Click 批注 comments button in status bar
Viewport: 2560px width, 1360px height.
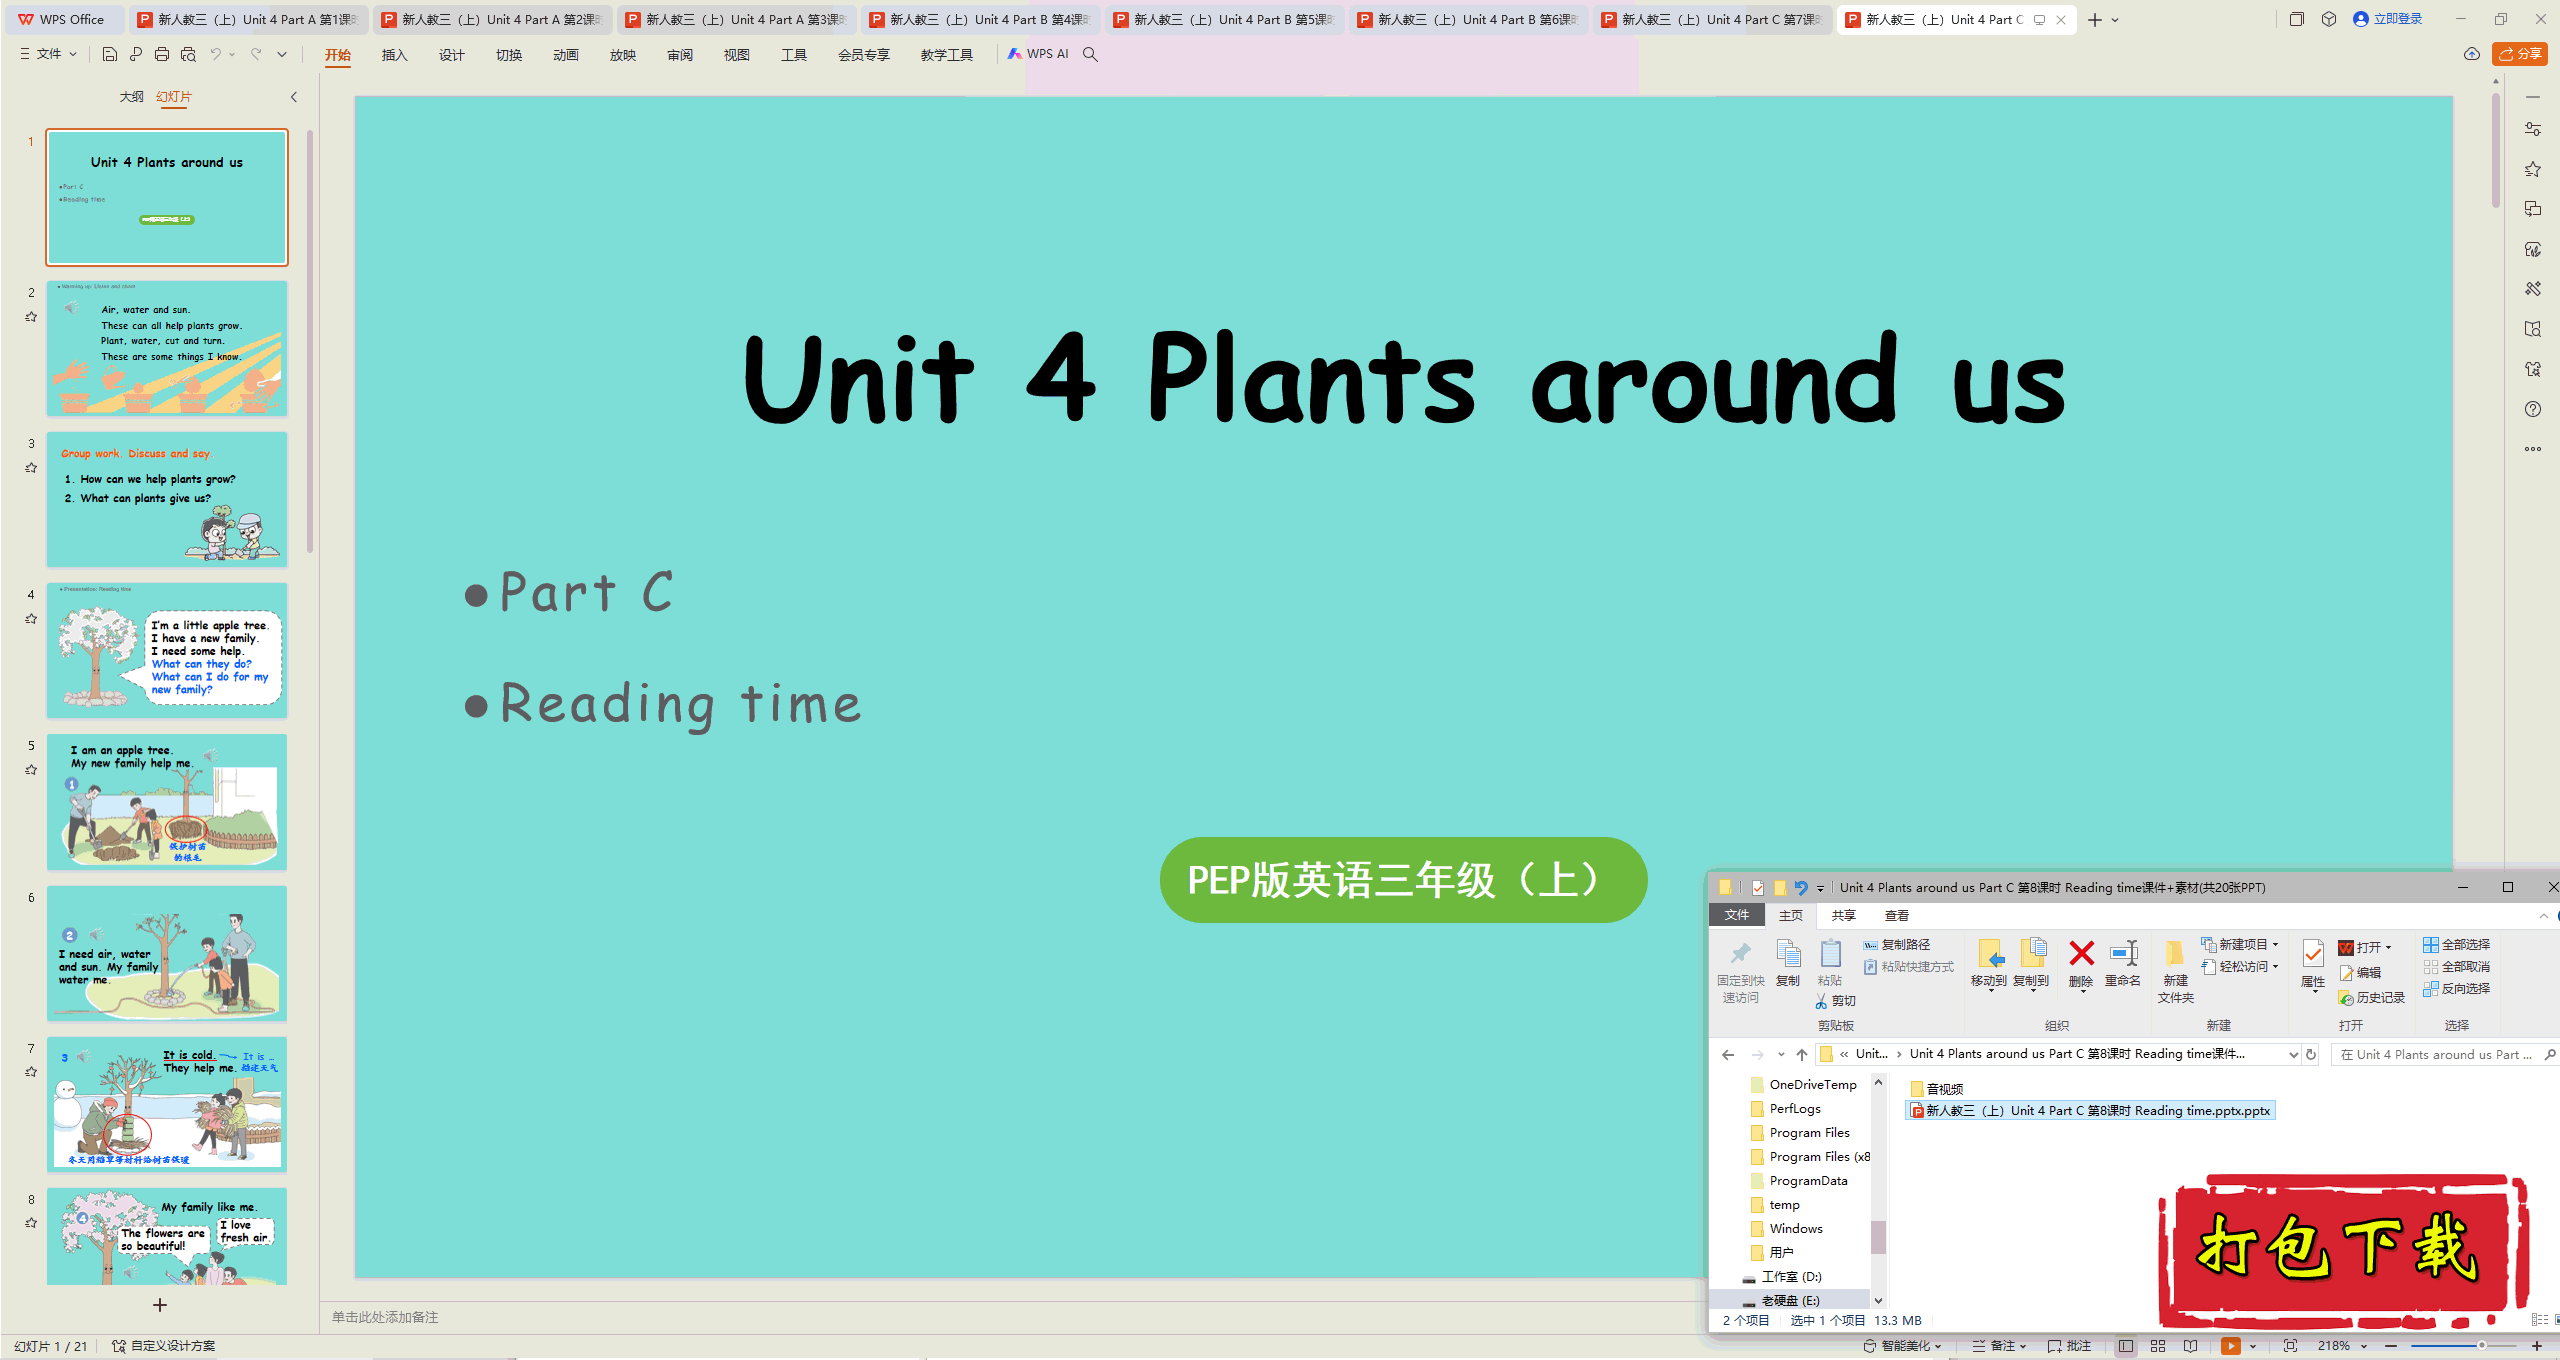[2069, 1346]
